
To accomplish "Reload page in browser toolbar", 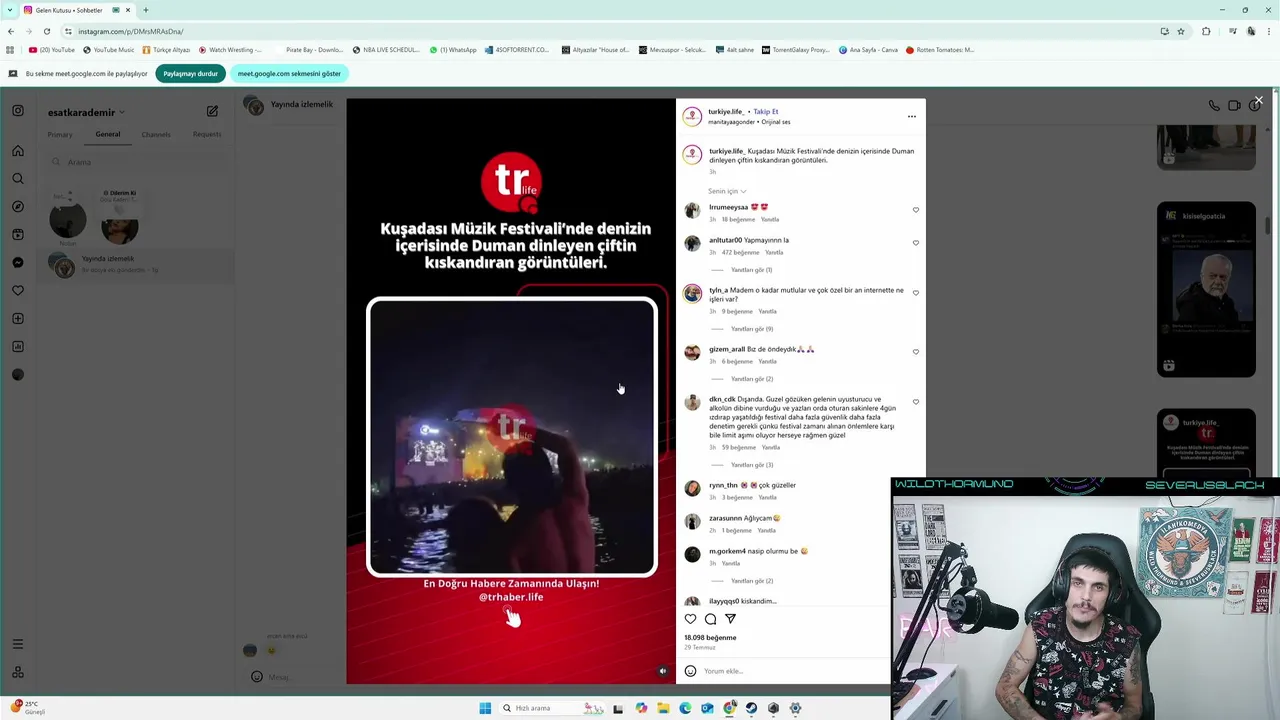I will click(x=47, y=31).
